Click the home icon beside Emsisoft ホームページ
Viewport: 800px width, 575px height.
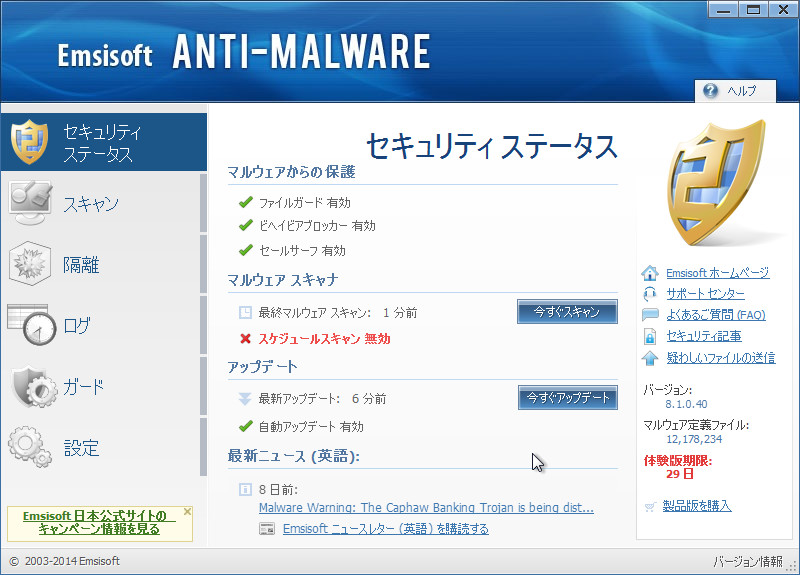point(649,273)
